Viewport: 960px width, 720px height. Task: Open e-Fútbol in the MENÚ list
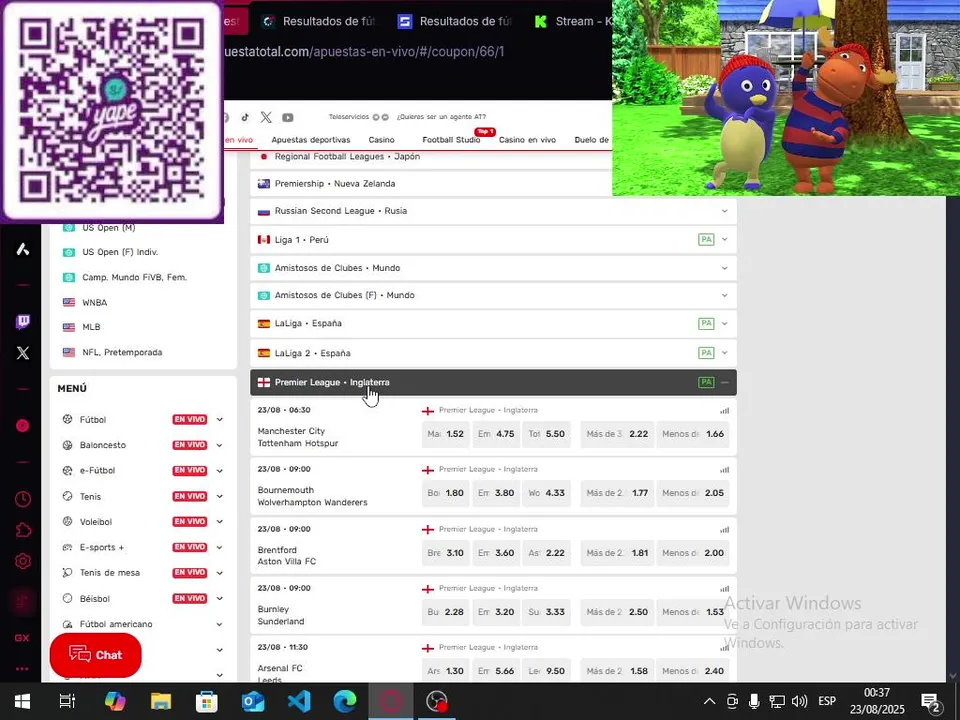tap(97, 470)
